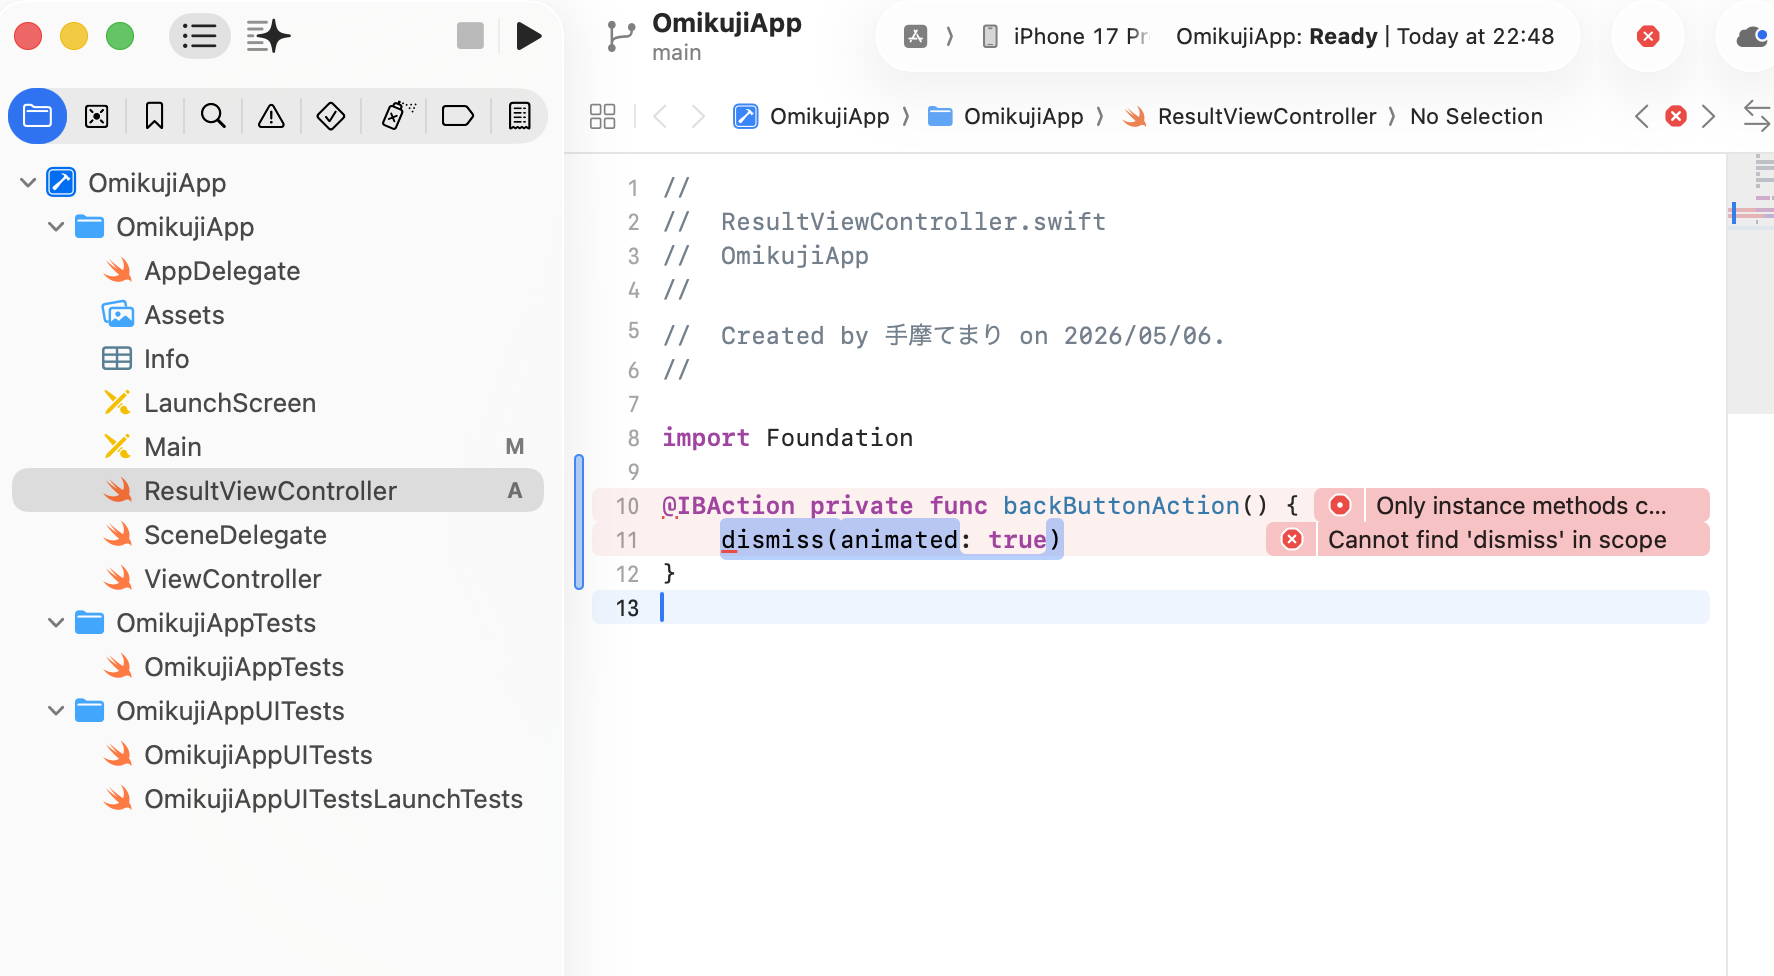Show the Project navigator tab
The width and height of the screenshot is (1774, 976).
click(x=38, y=116)
